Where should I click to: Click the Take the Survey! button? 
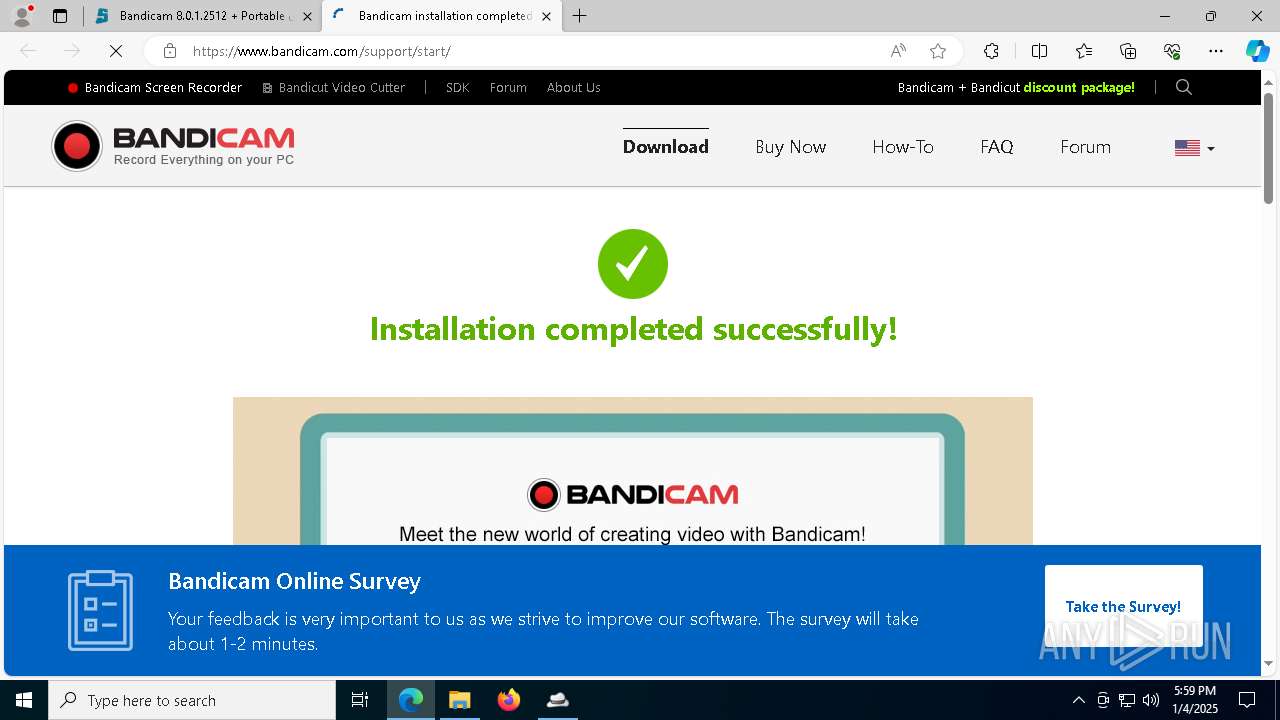[x=1124, y=607]
